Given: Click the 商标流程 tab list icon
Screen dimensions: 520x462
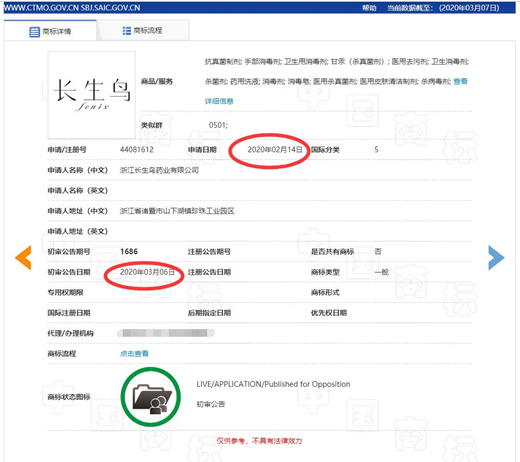Looking at the screenshot, I should (127, 31).
